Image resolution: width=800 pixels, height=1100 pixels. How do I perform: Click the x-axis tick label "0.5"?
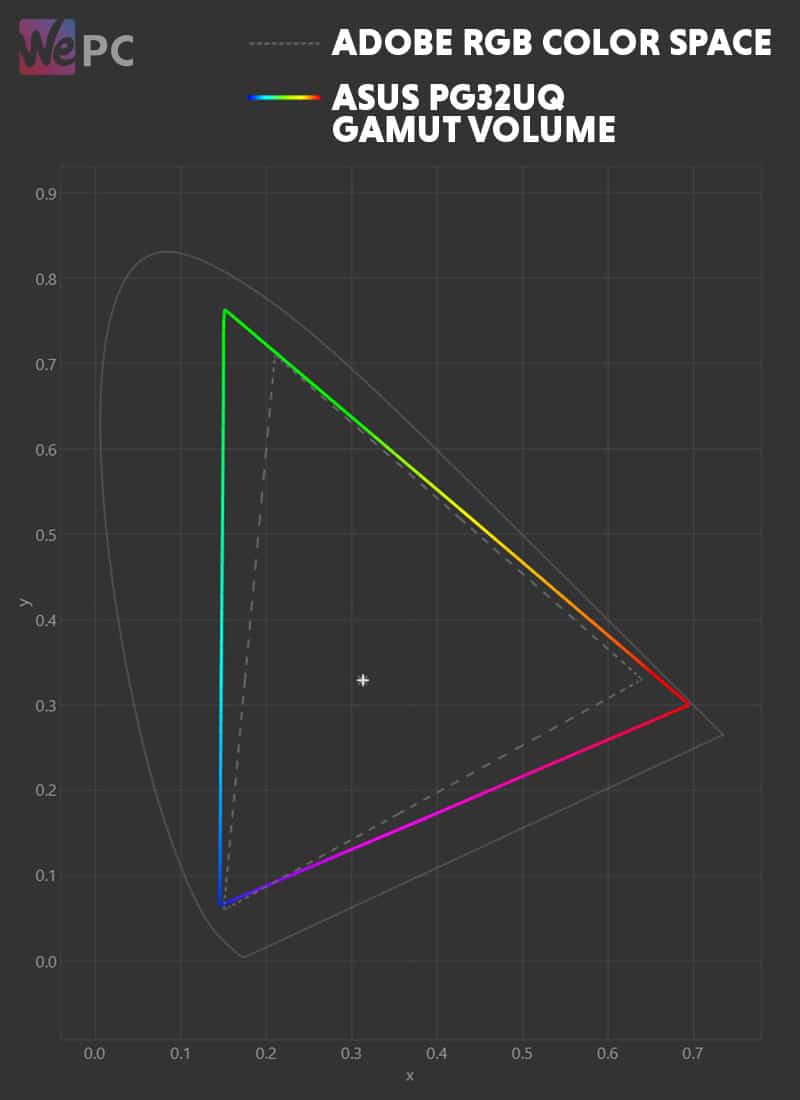tap(522, 1054)
